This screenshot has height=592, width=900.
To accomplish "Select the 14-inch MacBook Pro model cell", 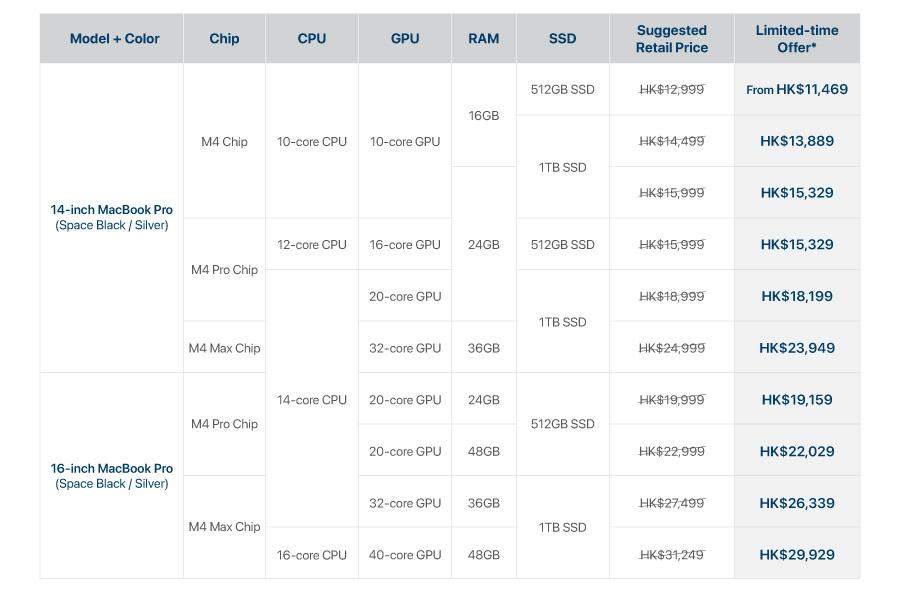I will coord(111,217).
